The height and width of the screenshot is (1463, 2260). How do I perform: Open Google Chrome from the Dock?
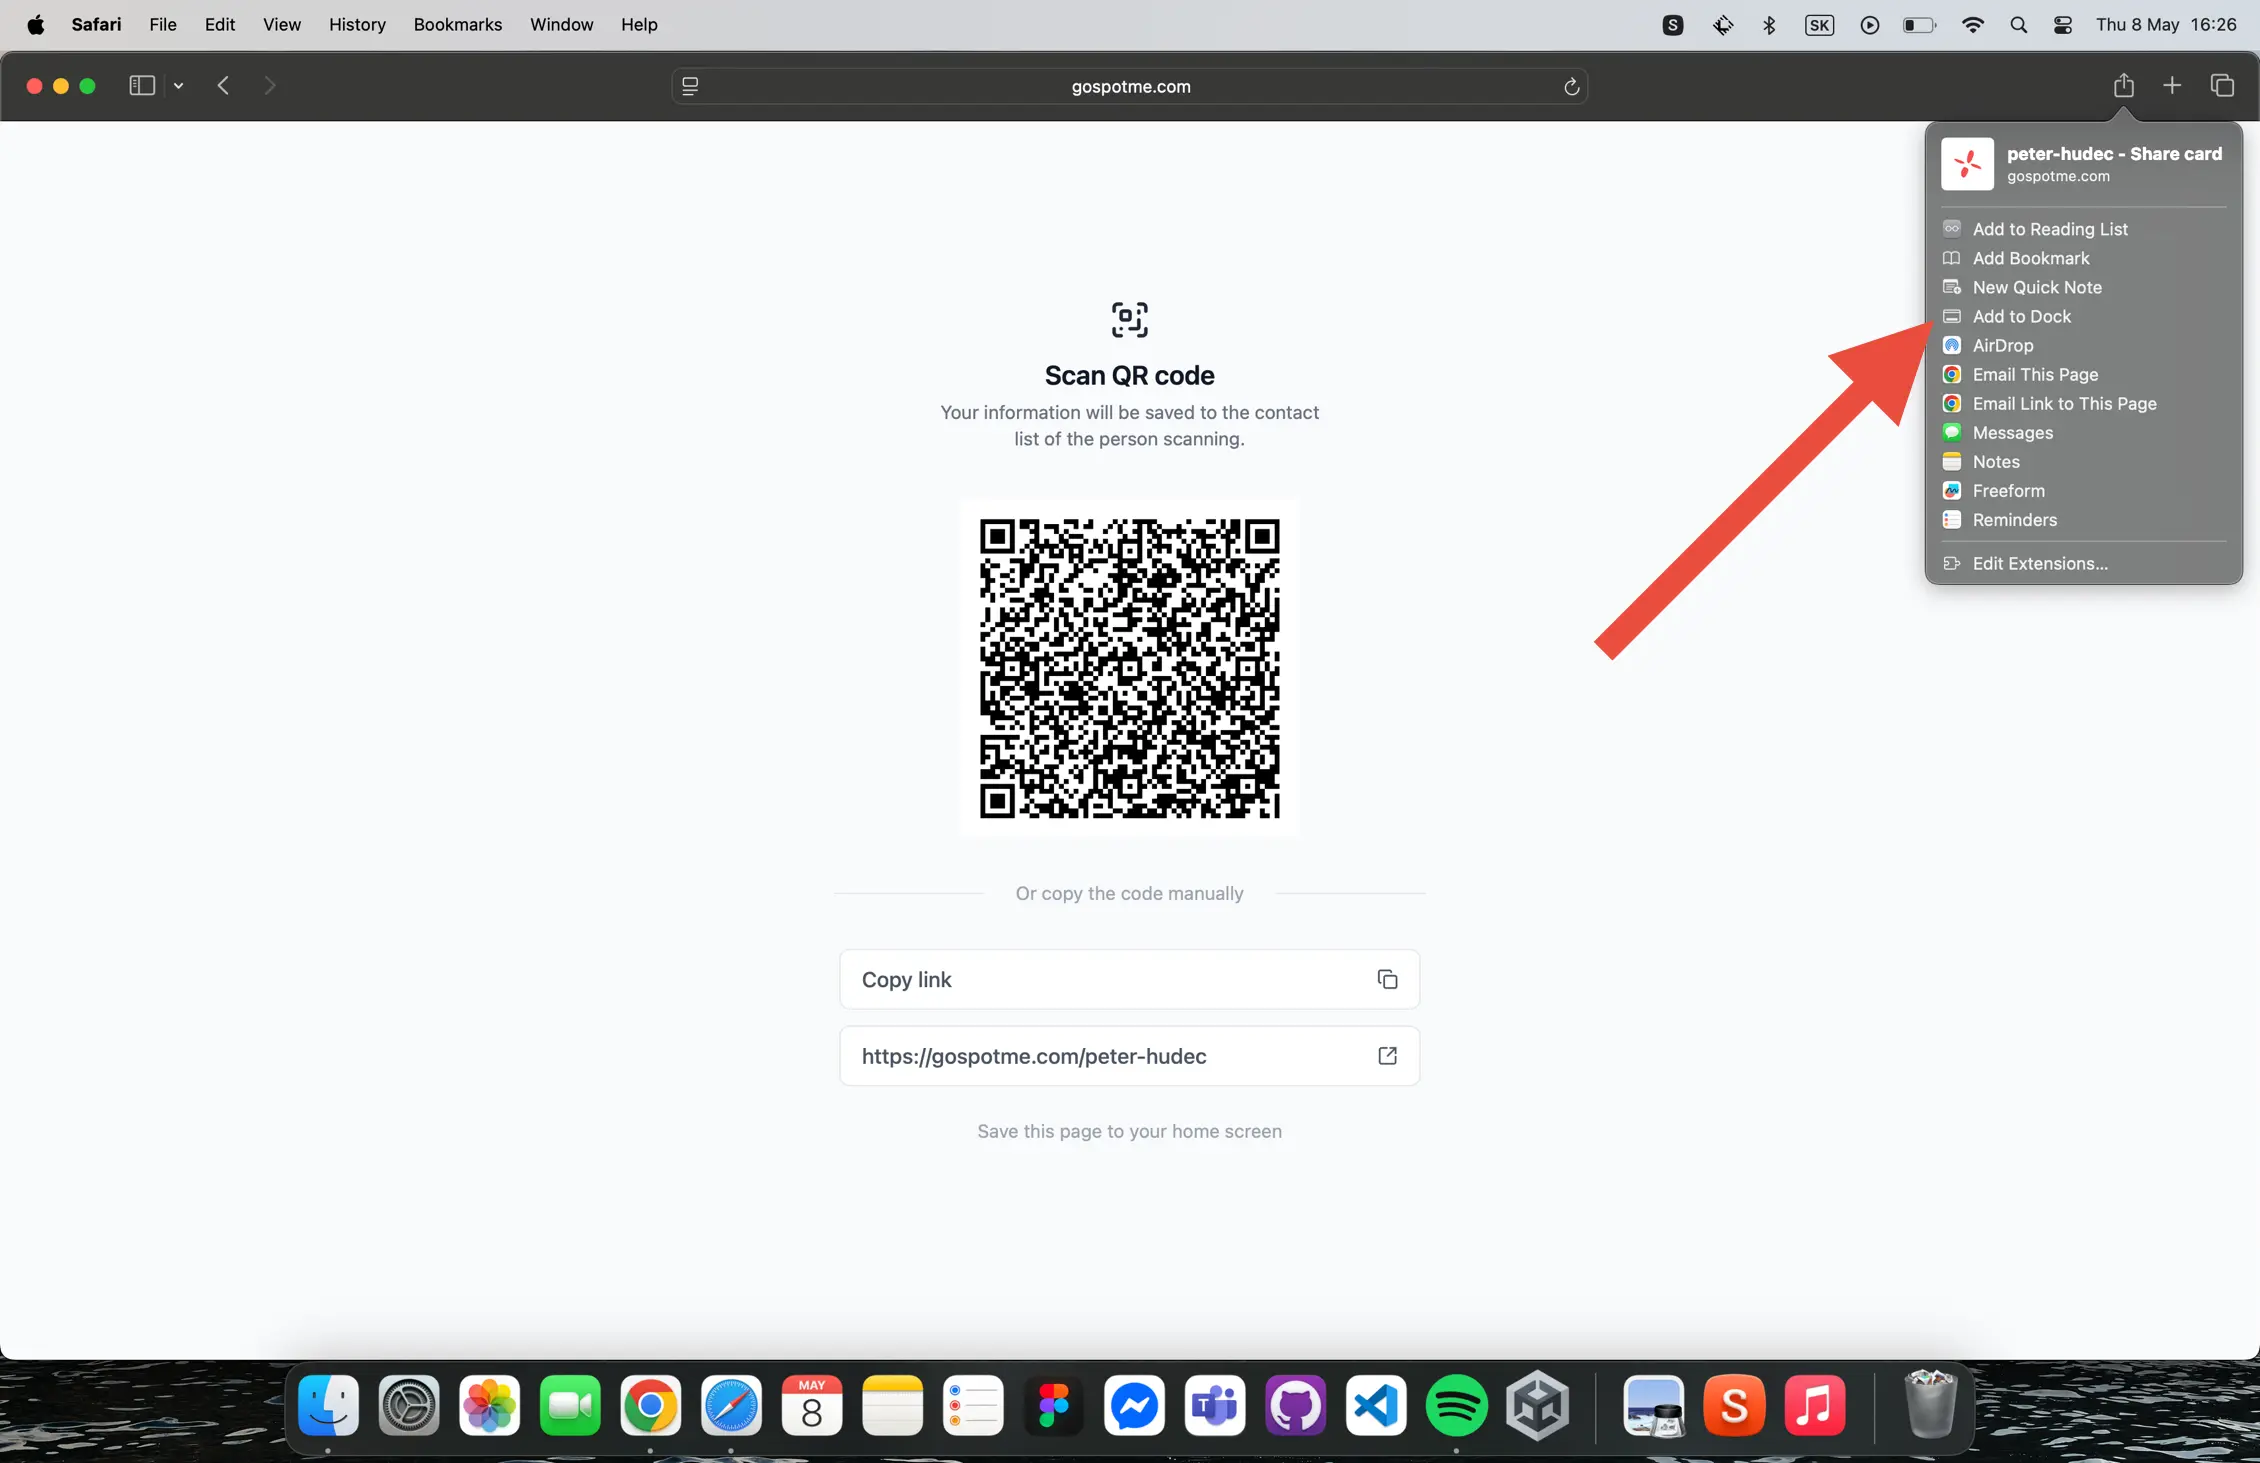(650, 1406)
